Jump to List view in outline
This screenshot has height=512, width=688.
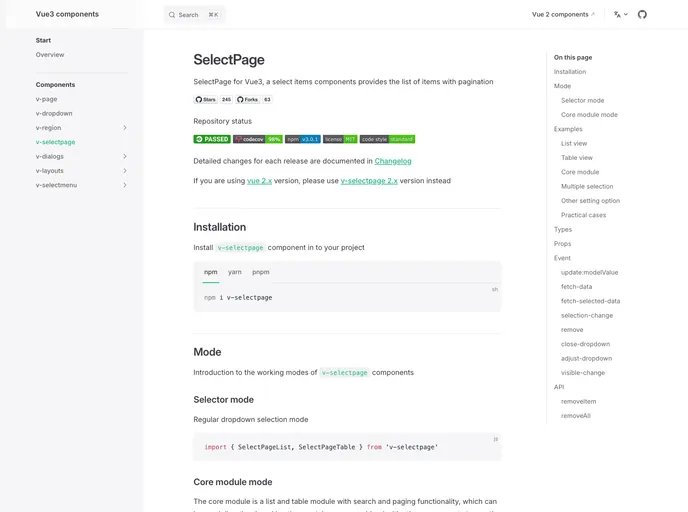tap(574, 143)
